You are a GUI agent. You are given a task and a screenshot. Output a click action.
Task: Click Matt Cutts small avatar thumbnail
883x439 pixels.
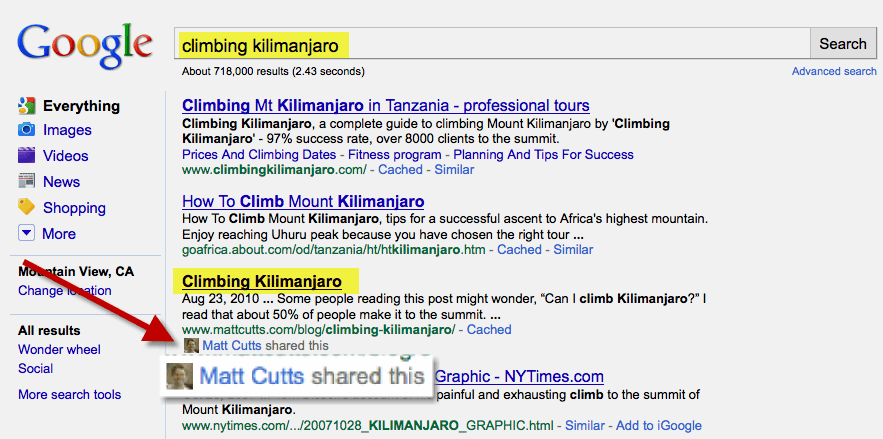click(x=191, y=346)
